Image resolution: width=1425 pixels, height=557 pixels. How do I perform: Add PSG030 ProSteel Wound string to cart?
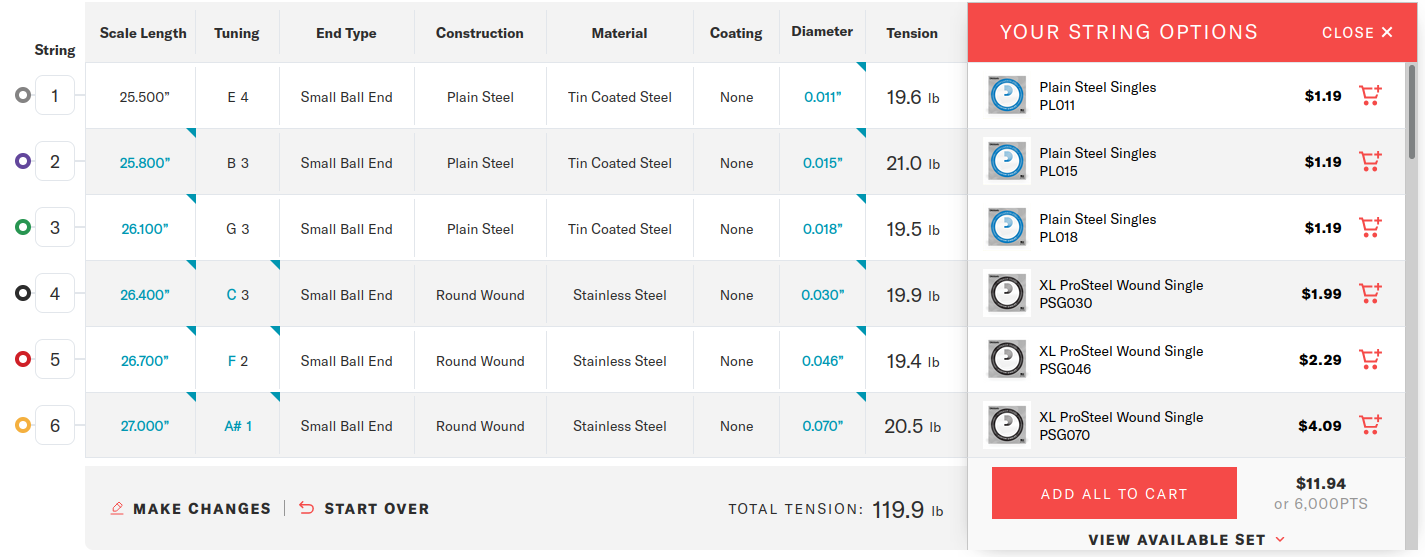[x=1369, y=294]
